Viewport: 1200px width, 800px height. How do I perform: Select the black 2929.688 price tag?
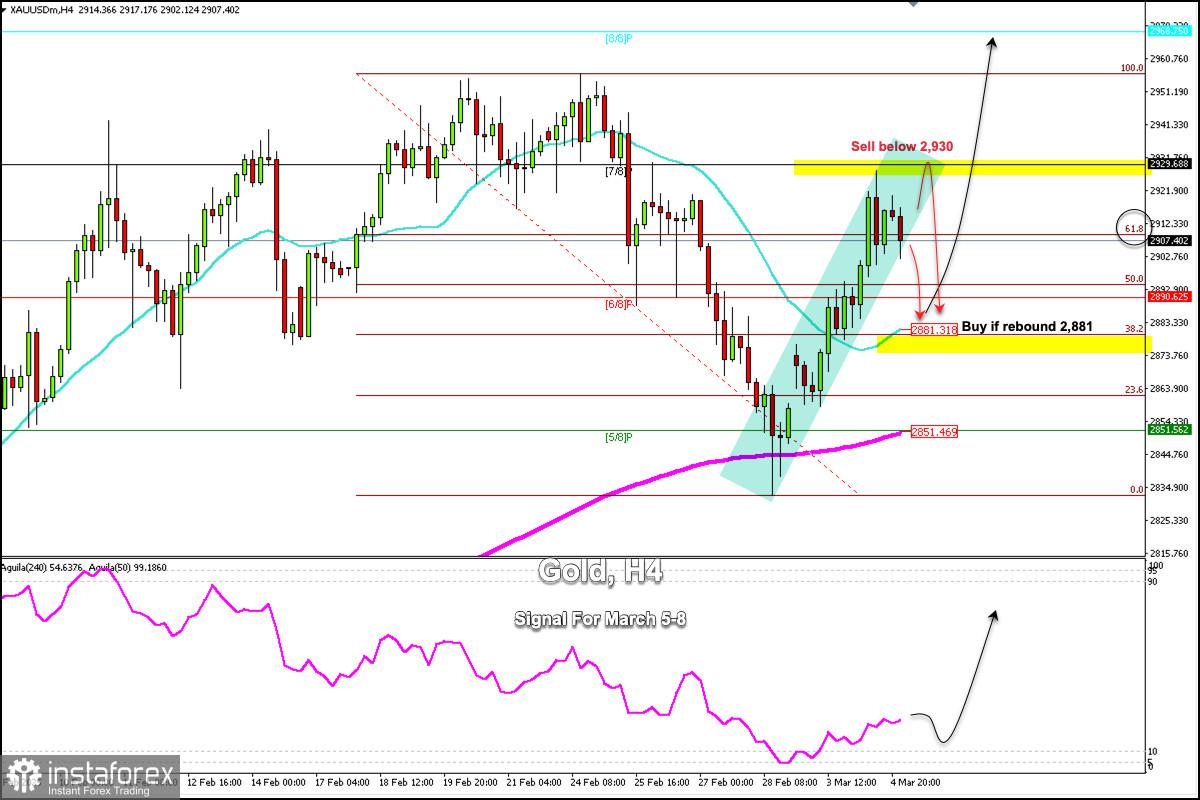[1169, 164]
